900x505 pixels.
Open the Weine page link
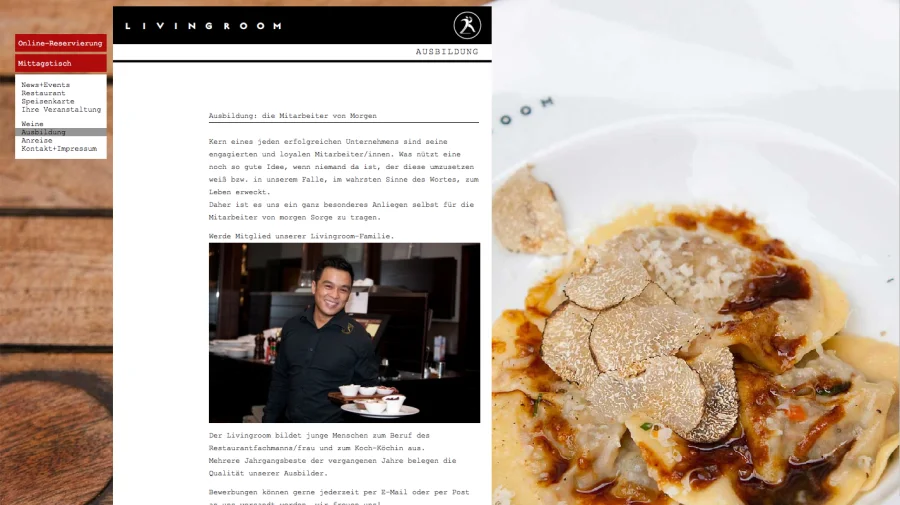pyautogui.click(x=32, y=123)
